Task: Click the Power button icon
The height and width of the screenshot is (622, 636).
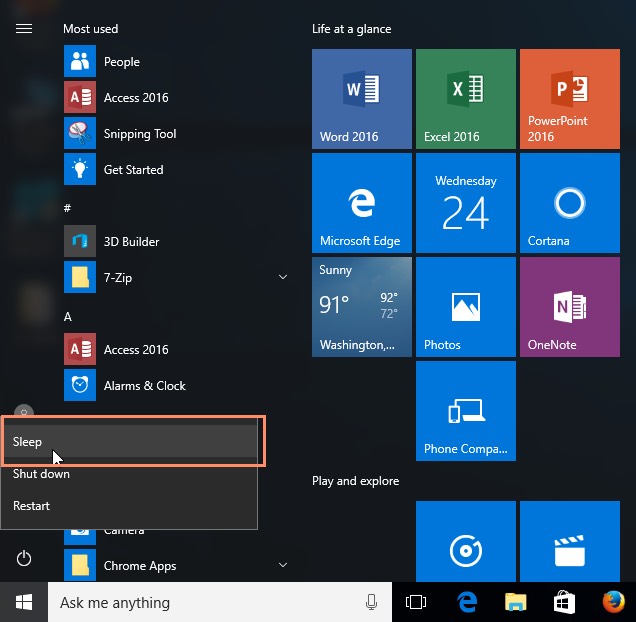Action: 24,558
